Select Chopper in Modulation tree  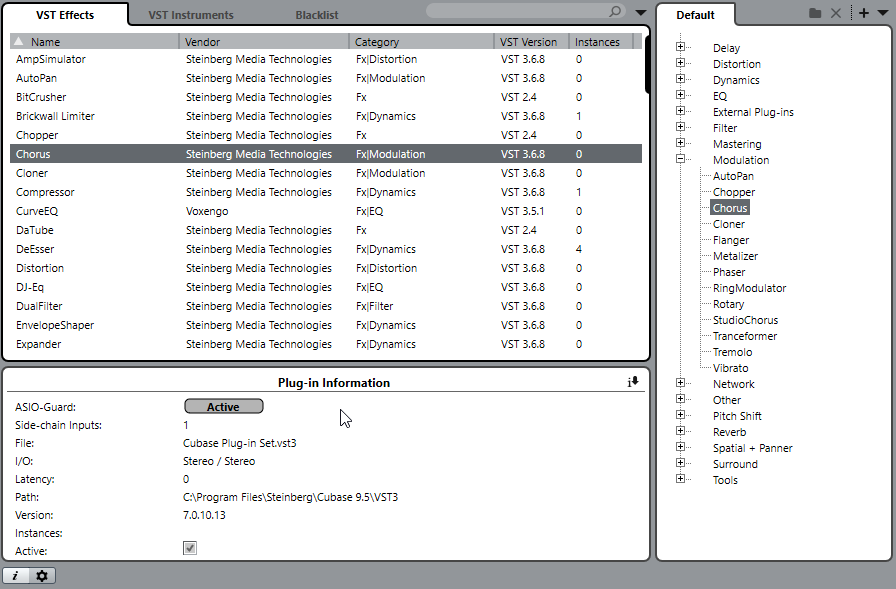click(x=734, y=193)
